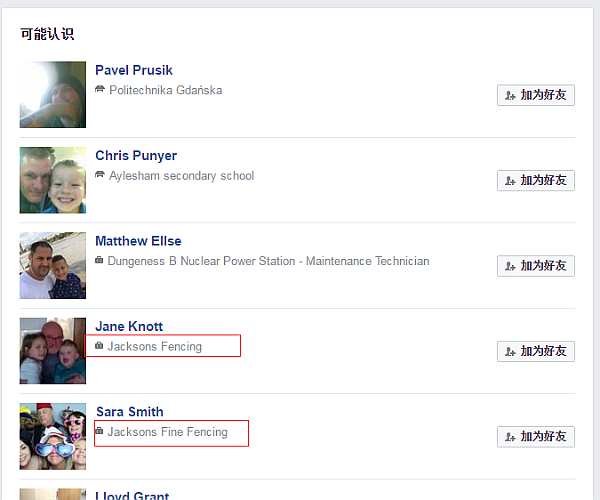Click briefcase icon beside Dungeness B Nuclear
600x500 pixels.
[99, 260]
